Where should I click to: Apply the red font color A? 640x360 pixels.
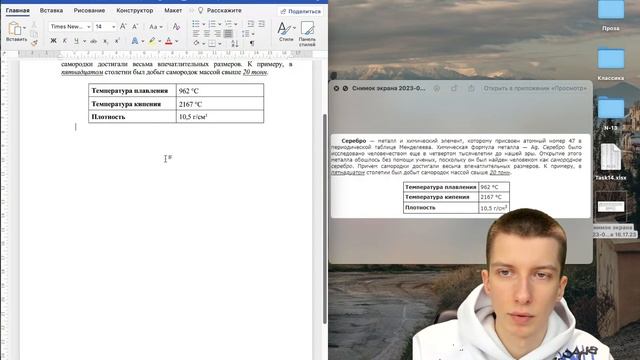click(x=169, y=41)
